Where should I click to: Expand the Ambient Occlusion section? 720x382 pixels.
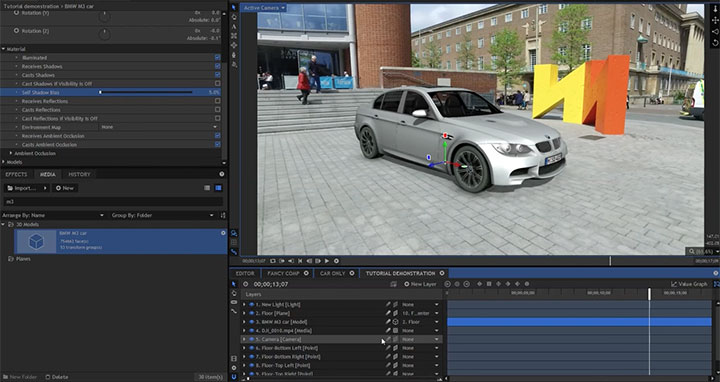11,153
